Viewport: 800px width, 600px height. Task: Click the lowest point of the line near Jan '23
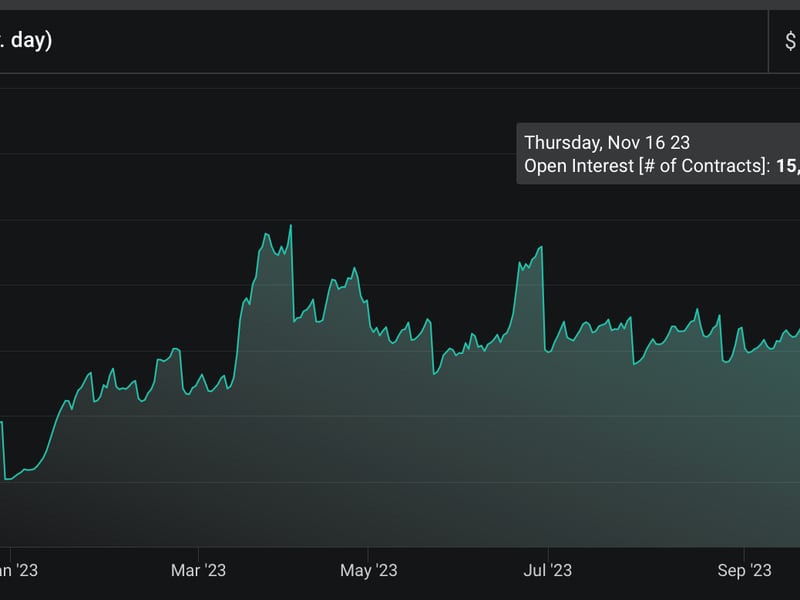click(8, 479)
